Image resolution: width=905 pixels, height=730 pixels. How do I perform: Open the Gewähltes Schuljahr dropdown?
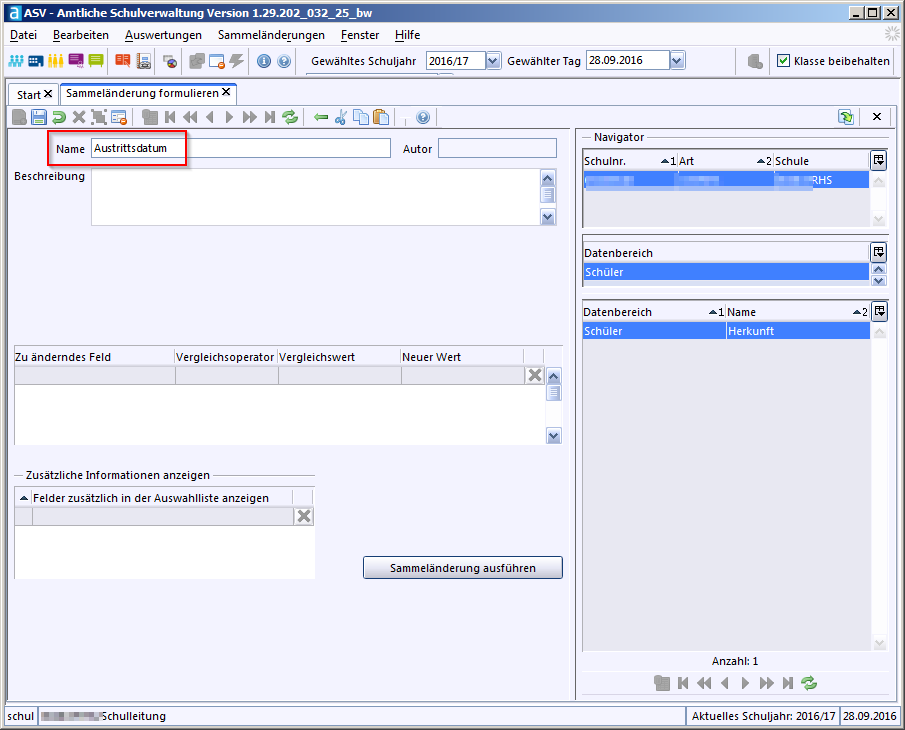[x=493, y=61]
